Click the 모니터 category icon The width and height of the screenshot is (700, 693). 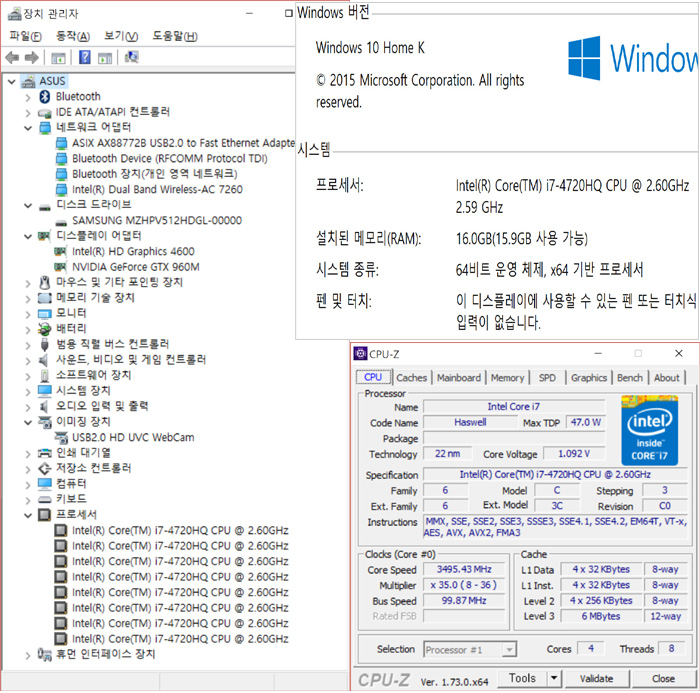tap(44, 314)
